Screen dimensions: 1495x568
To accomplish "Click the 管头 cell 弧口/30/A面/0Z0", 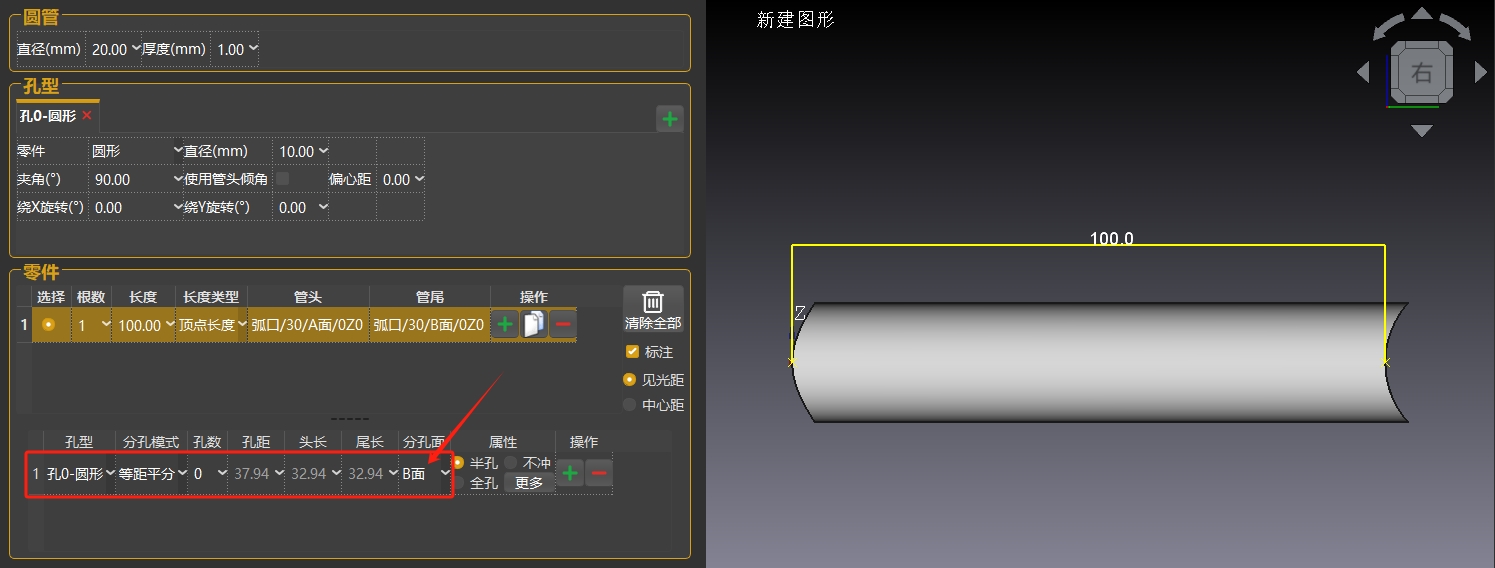I will [x=309, y=325].
